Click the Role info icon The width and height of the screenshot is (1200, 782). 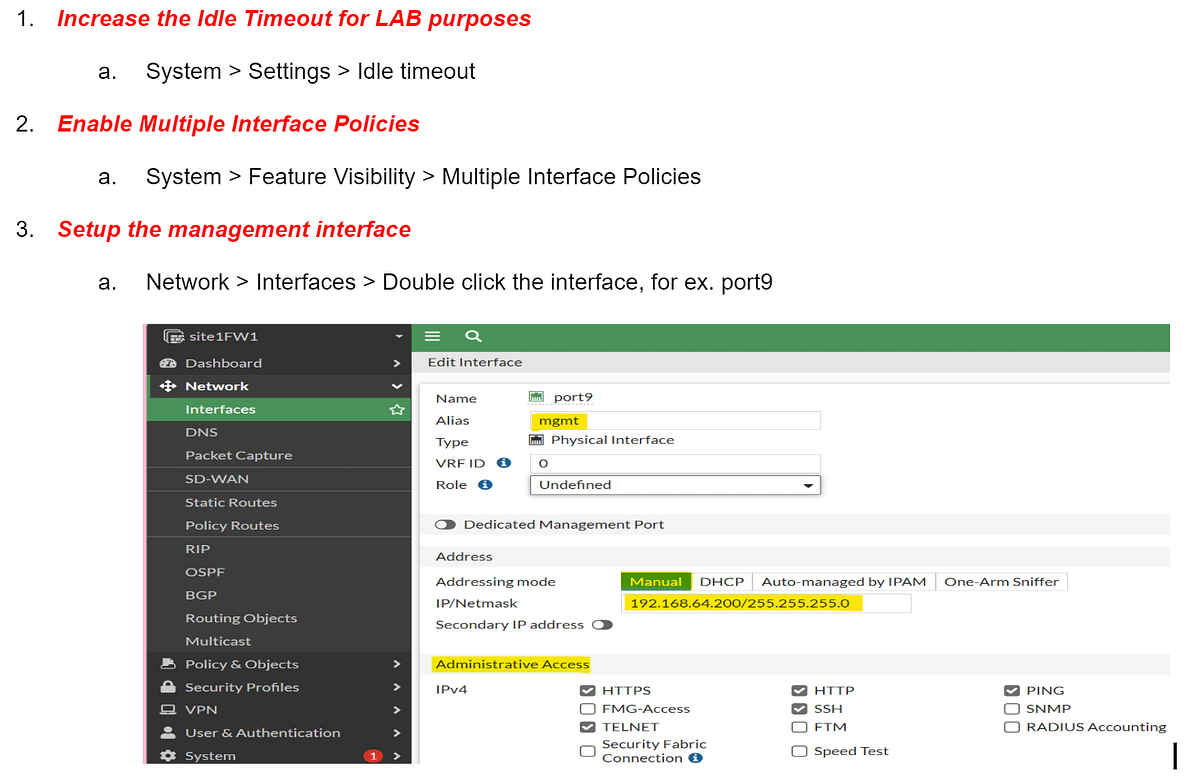click(485, 485)
